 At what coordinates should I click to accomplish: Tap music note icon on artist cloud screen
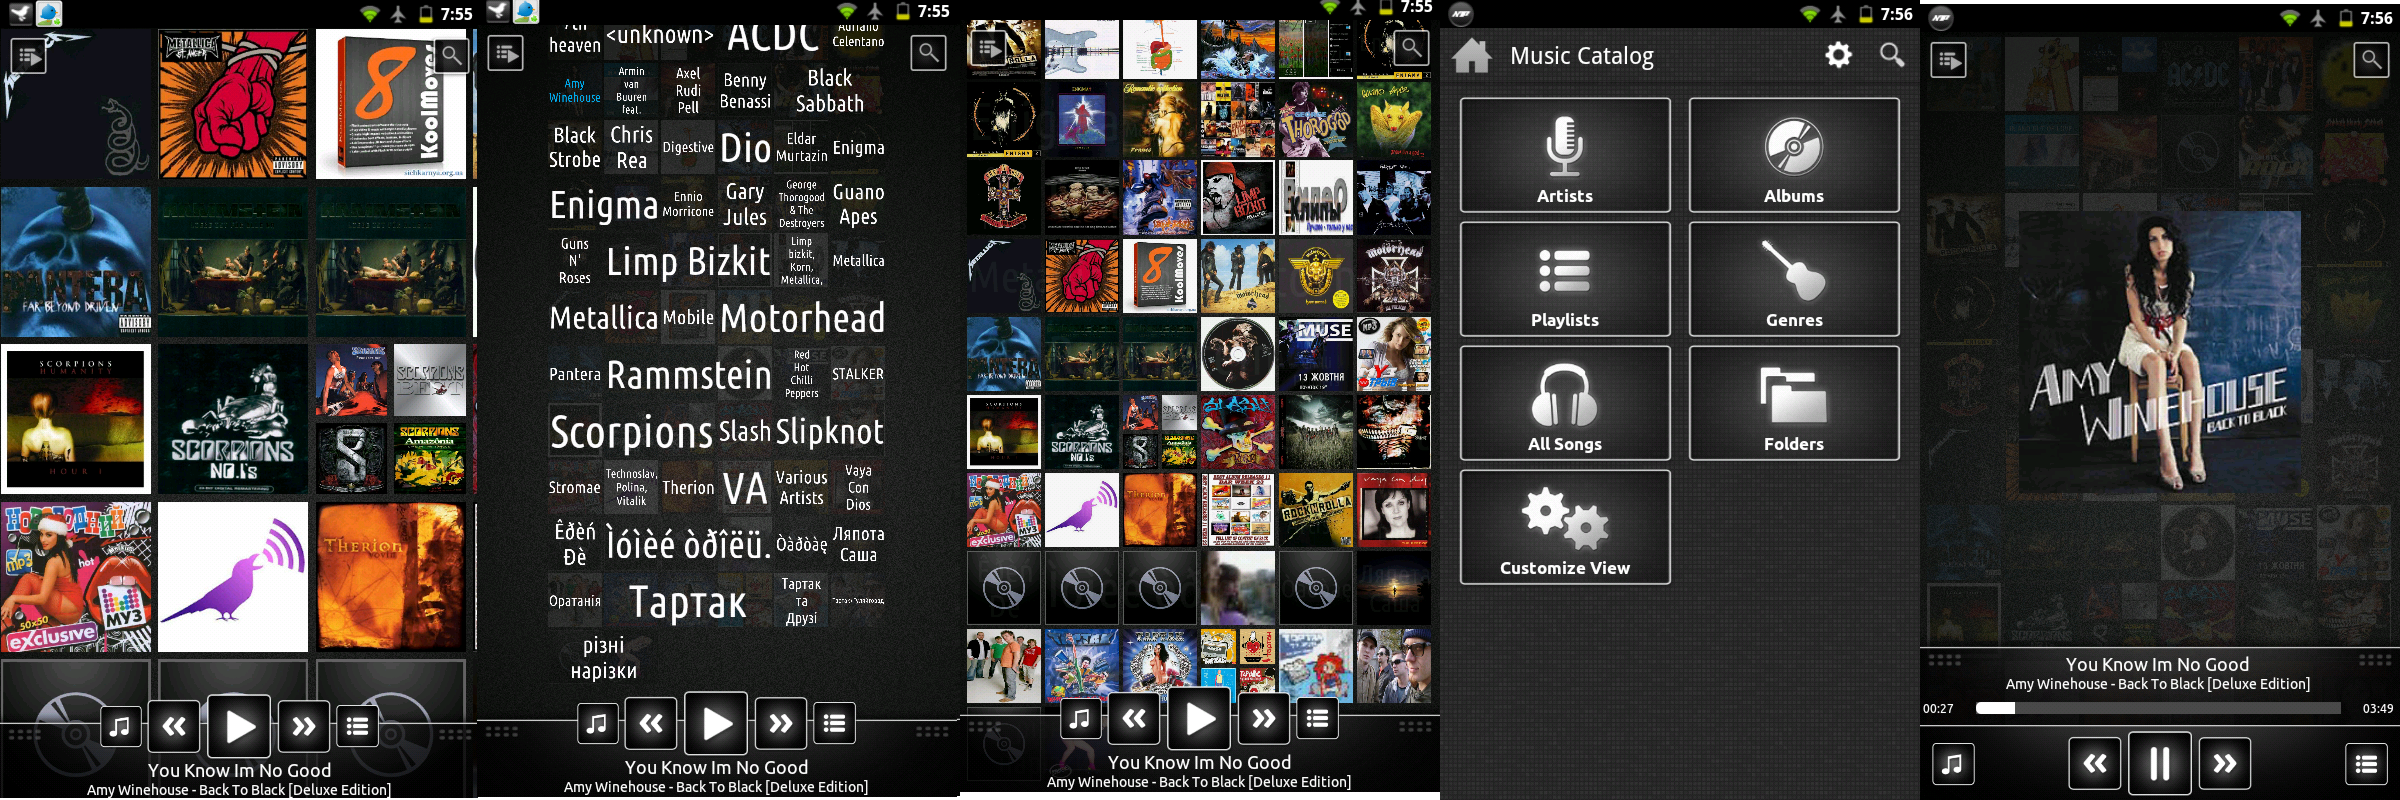click(x=597, y=723)
